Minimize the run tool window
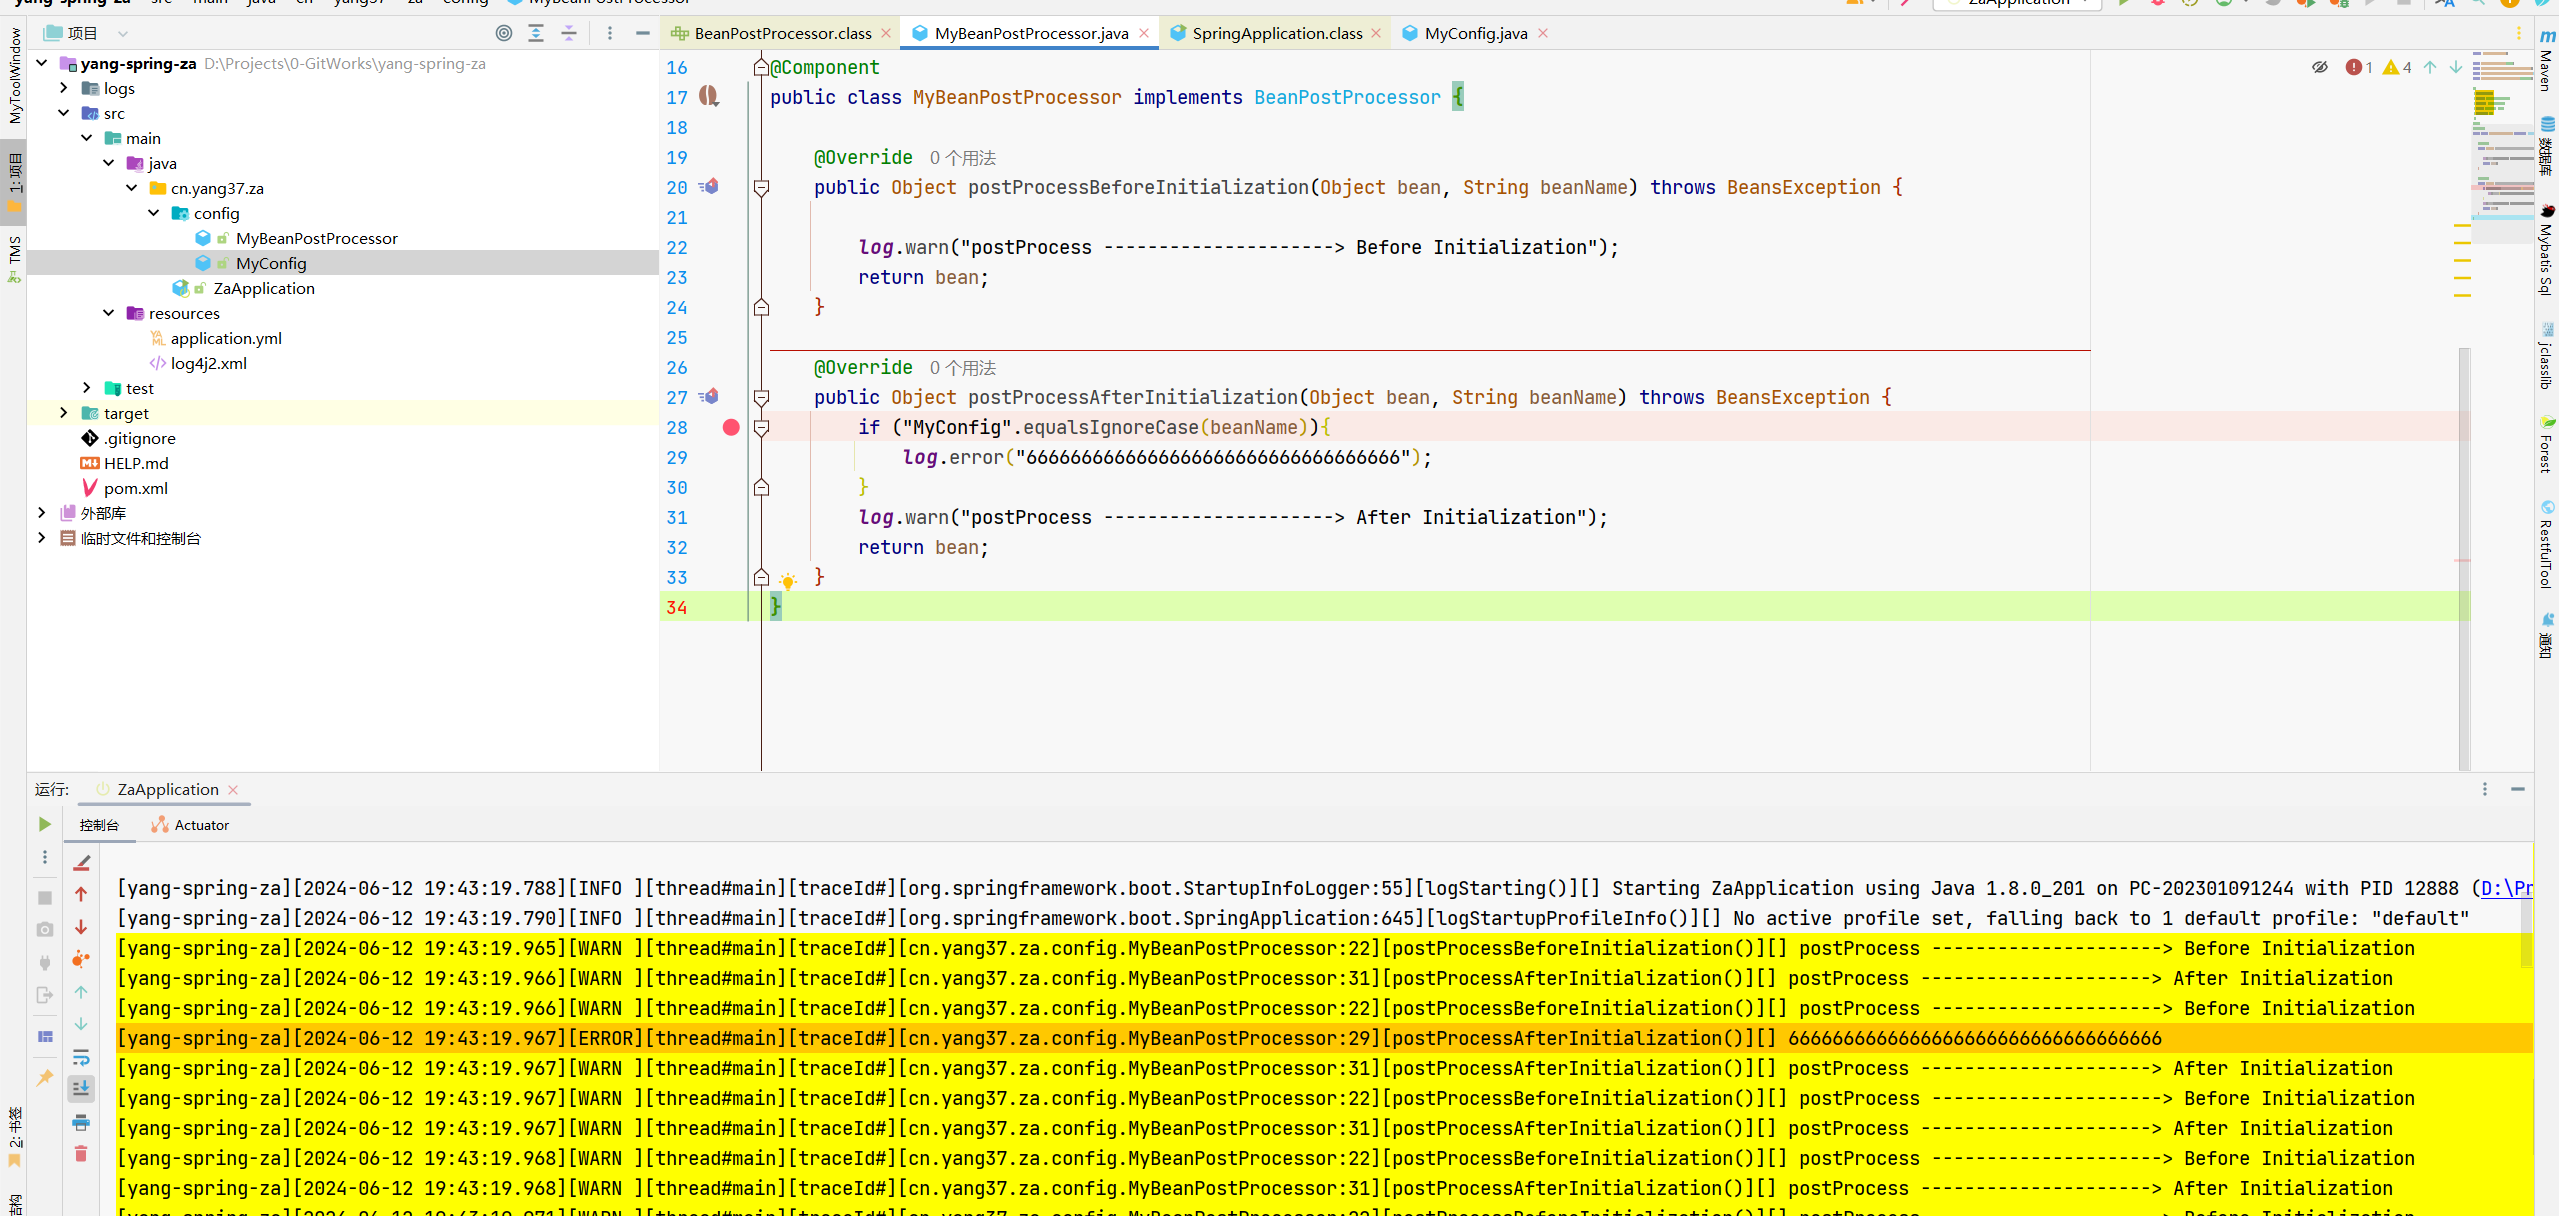The height and width of the screenshot is (1216, 2559). point(2518,789)
